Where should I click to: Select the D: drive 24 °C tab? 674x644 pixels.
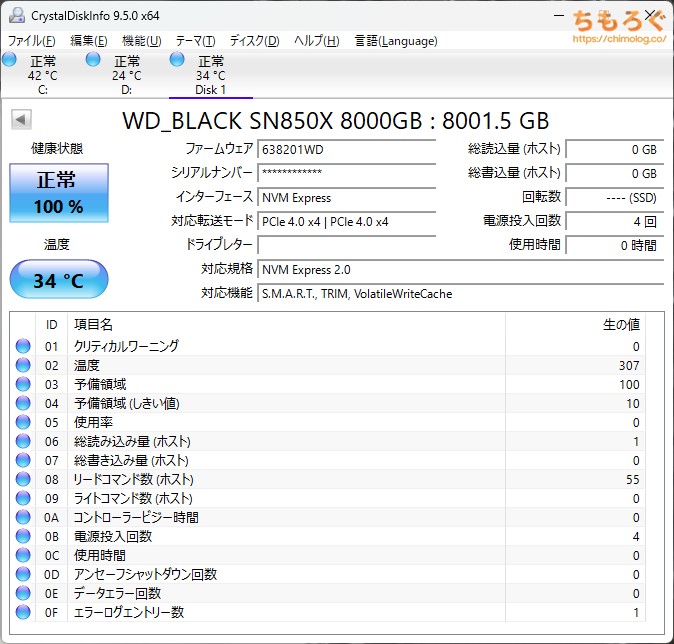click(126, 75)
